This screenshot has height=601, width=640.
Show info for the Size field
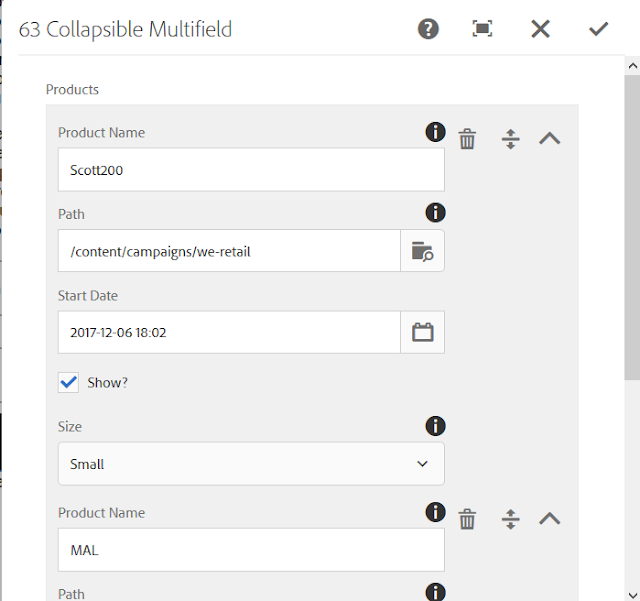(436, 426)
